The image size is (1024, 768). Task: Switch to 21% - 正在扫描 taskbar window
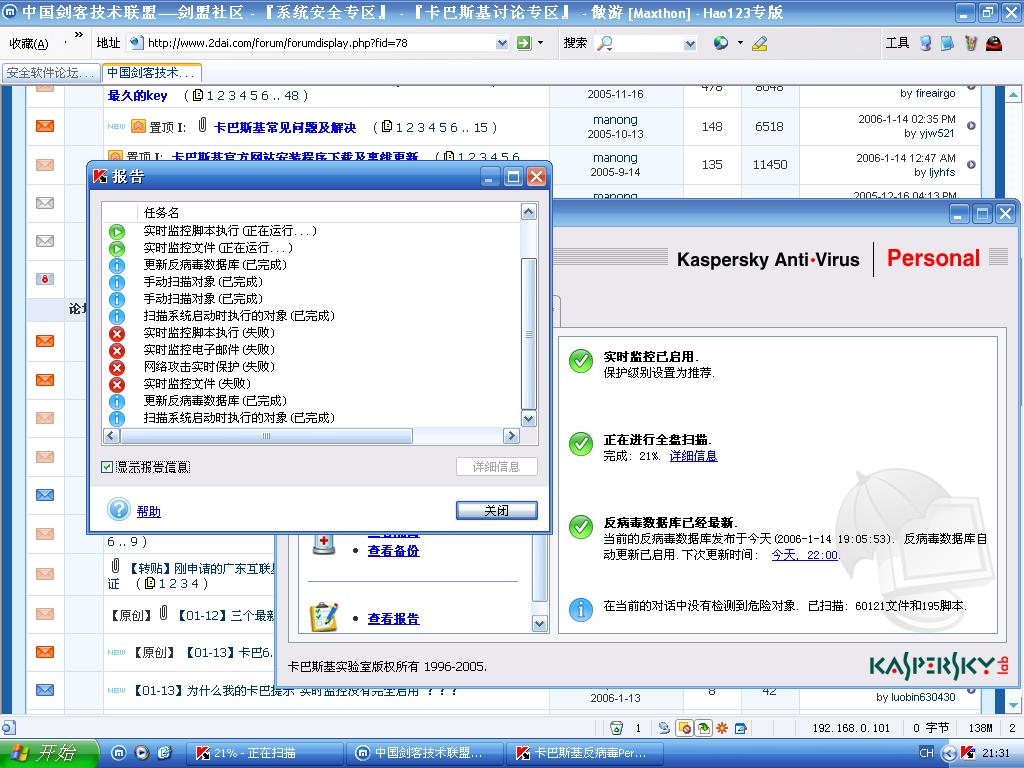pyautogui.click(x=264, y=753)
